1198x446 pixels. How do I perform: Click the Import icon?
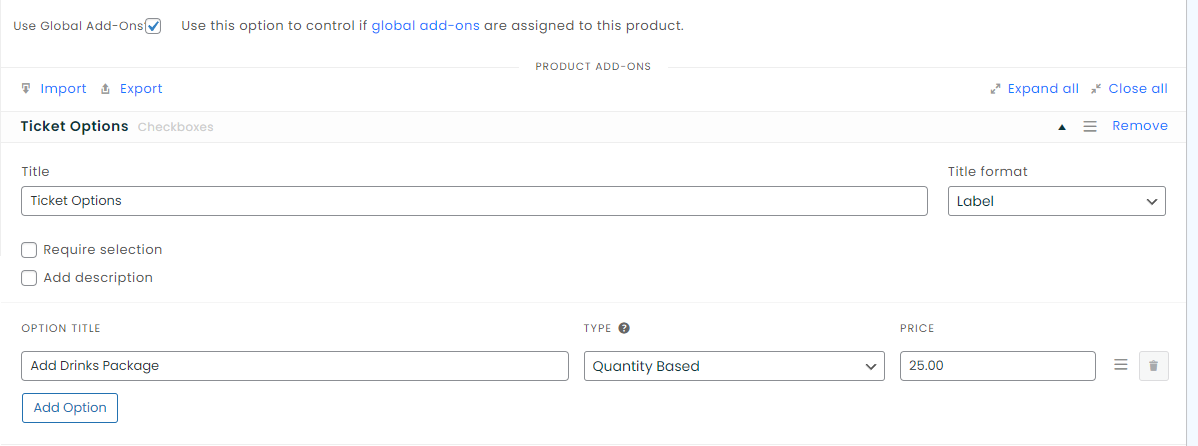click(26, 89)
